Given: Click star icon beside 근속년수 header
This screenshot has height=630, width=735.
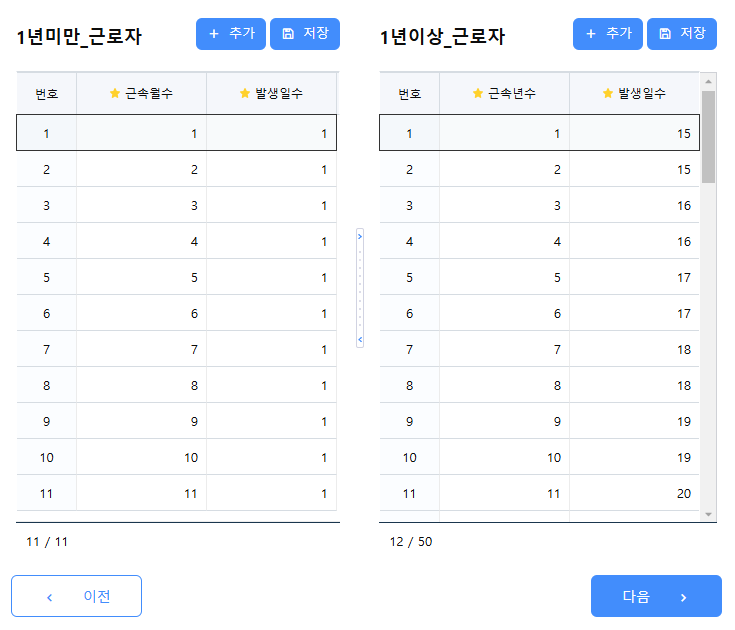Looking at the screenshot, I should (478, 94).
